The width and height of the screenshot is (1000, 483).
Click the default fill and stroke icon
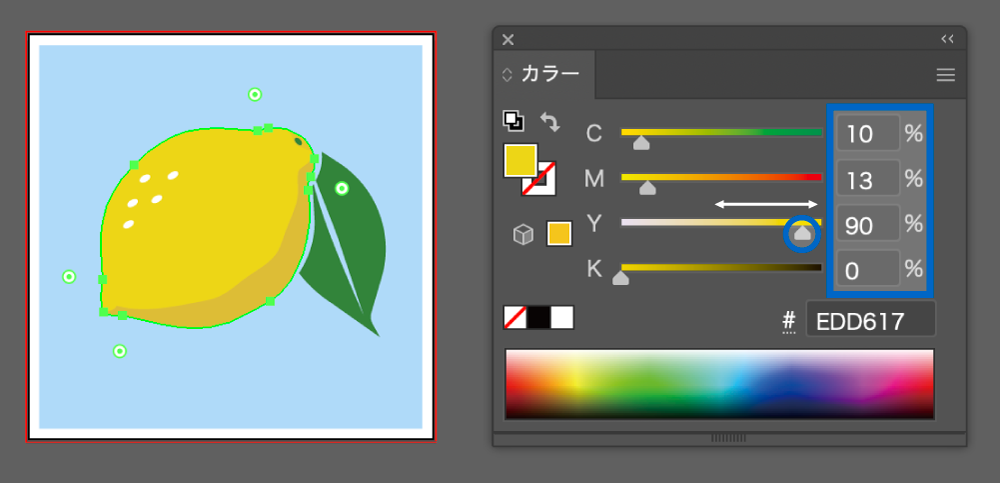pyautogui.click(x=513, y=121)
